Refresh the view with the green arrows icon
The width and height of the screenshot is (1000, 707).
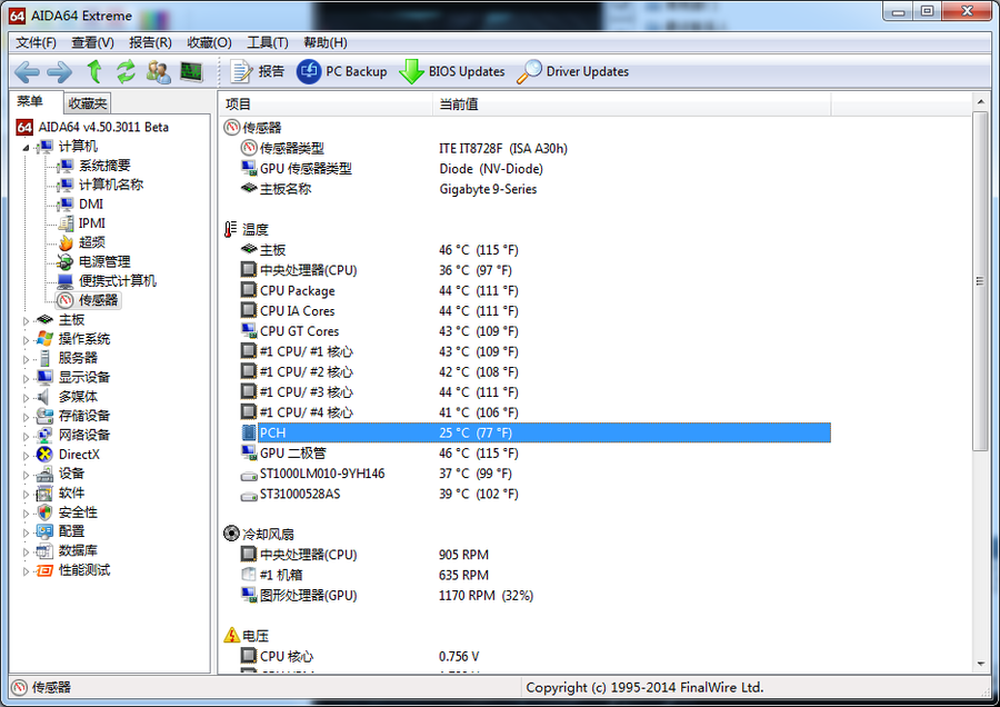point(126,71)
